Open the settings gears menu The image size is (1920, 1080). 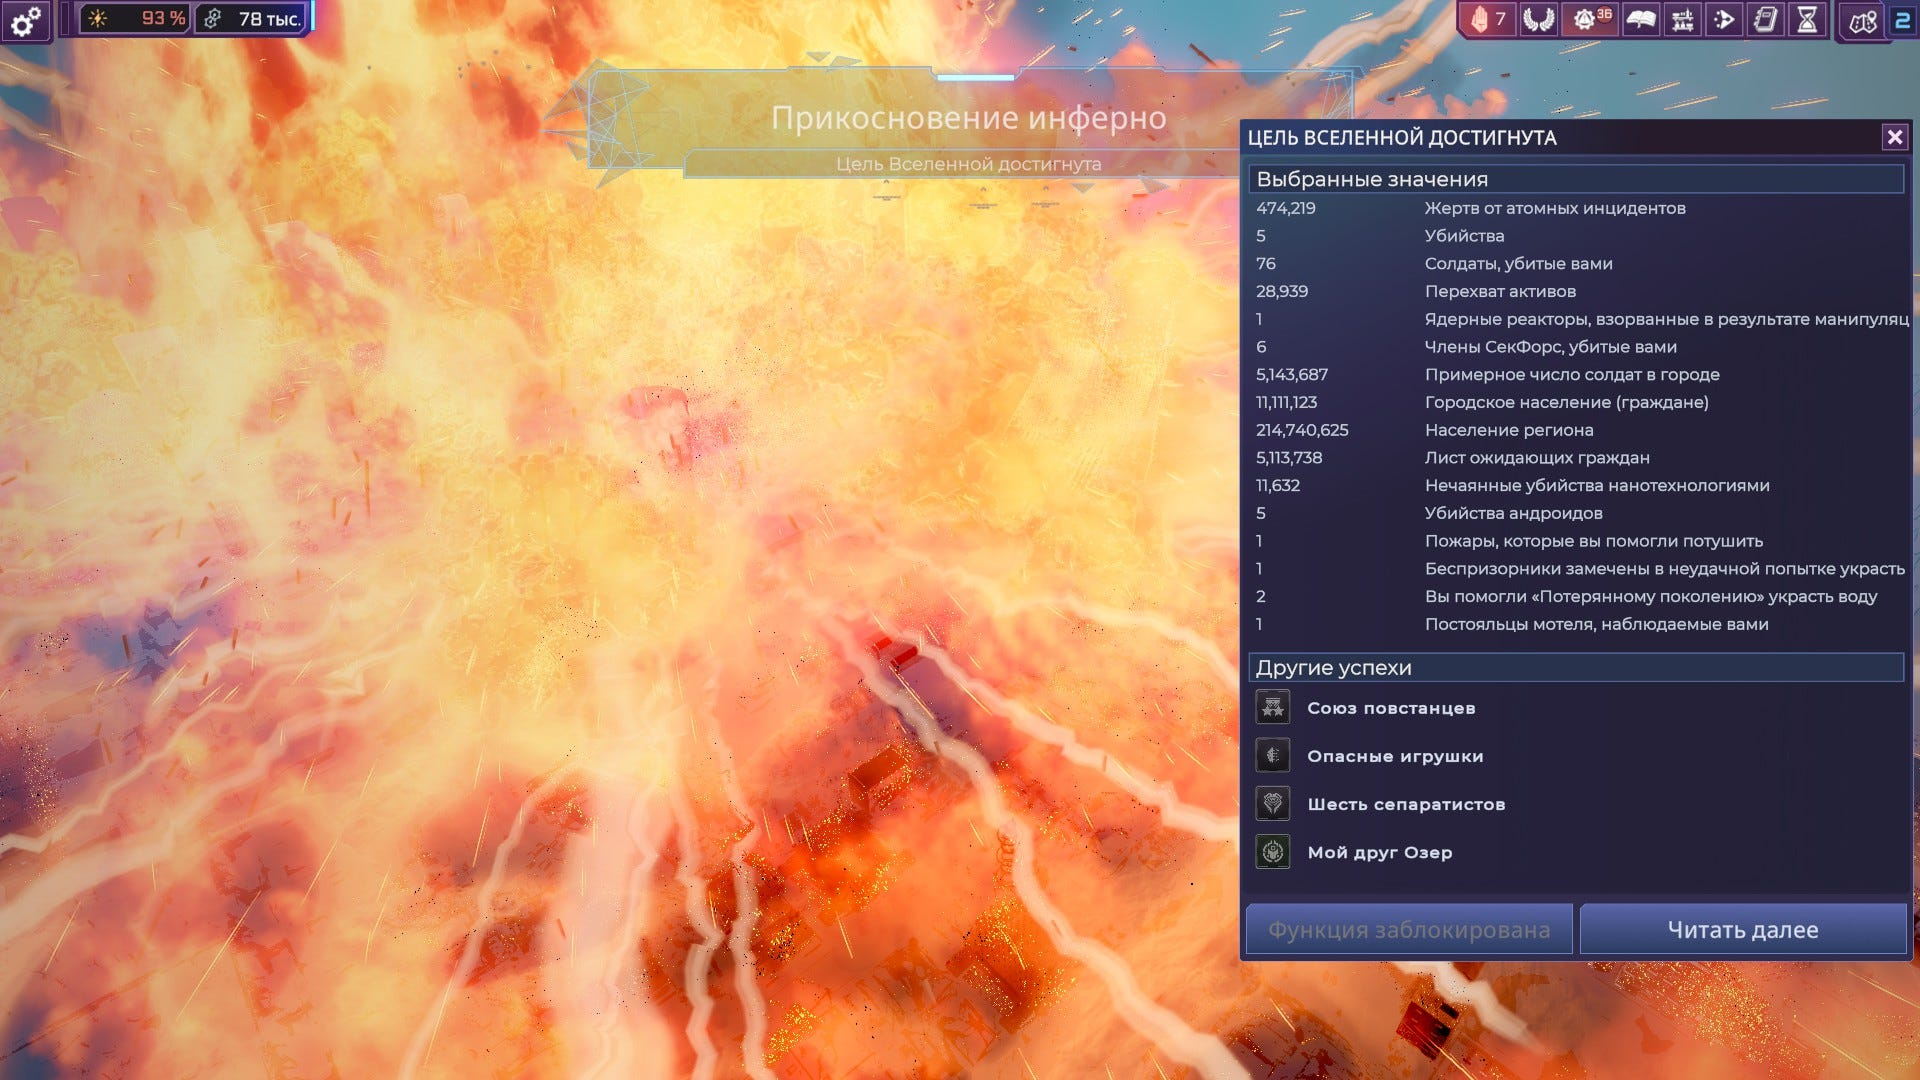click(x=26, y=19)
